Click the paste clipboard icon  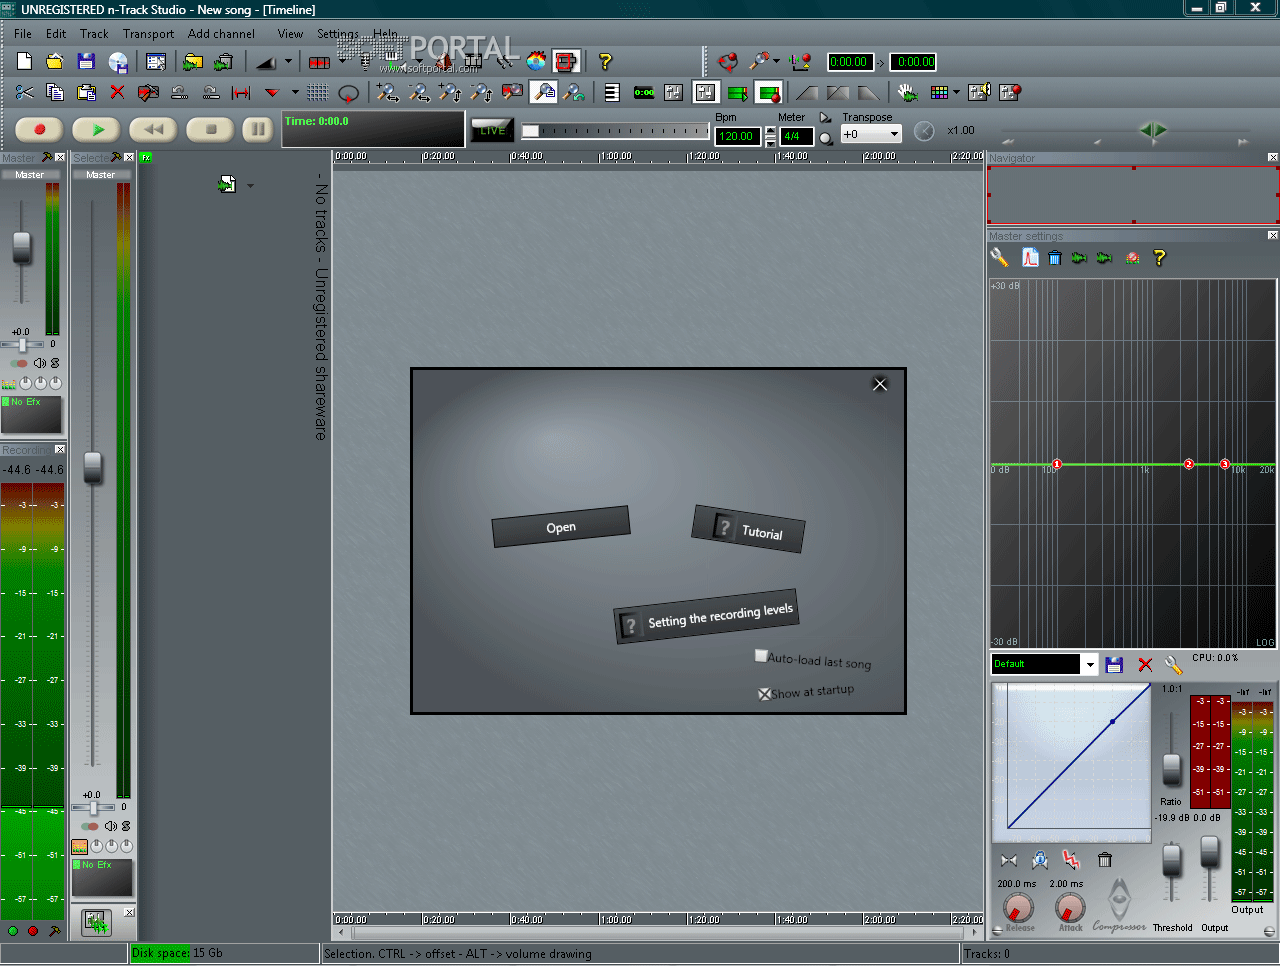tap(86, 93)
